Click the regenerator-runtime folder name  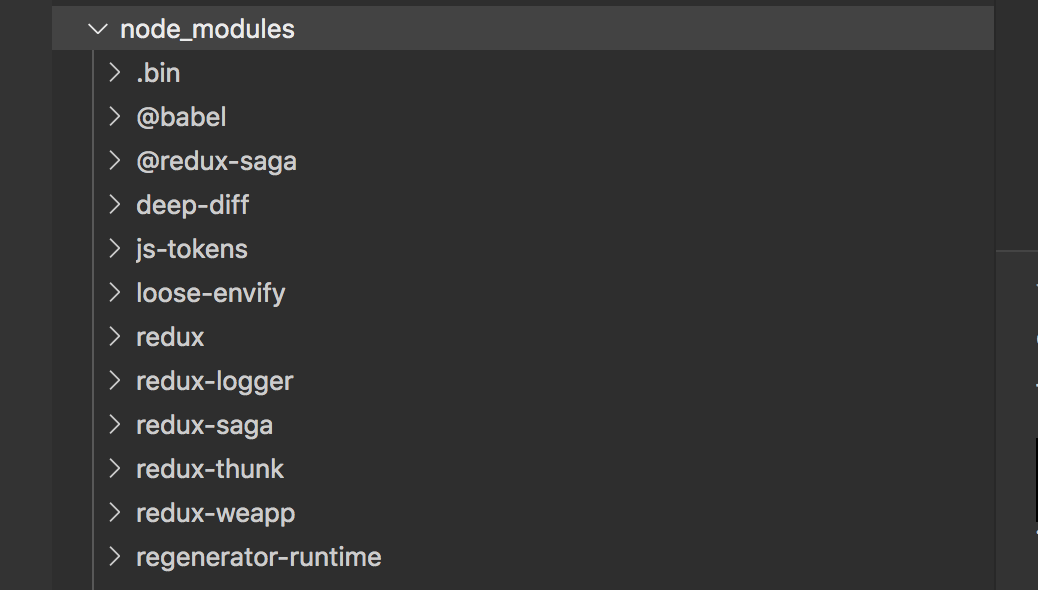[x=258, y=557]
